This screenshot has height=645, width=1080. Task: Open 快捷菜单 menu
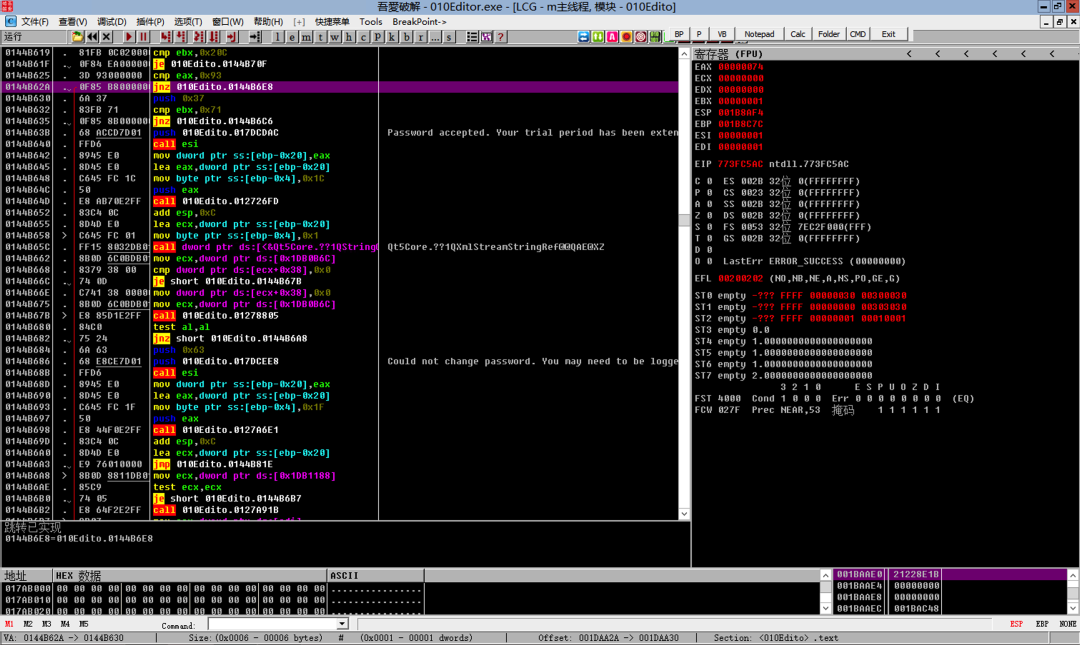[332, 22]
